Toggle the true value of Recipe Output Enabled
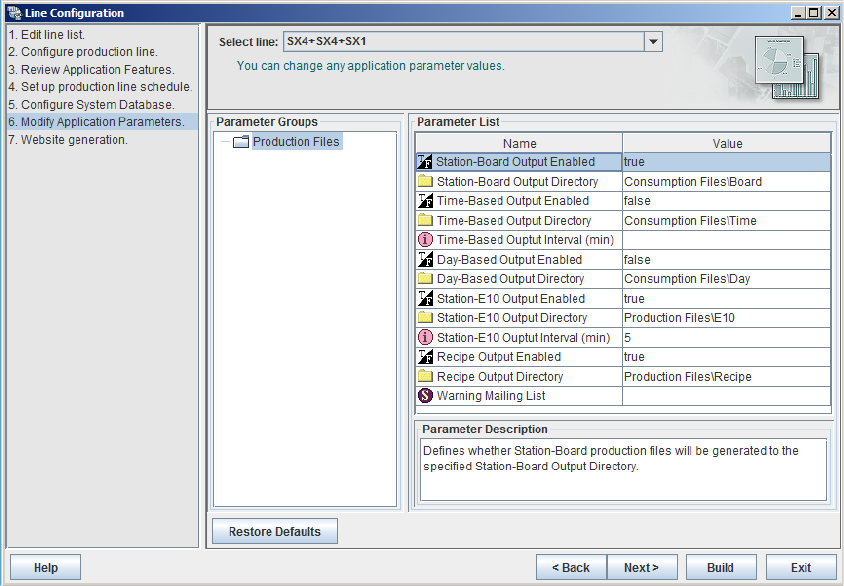This screenshot has width=844, height=586. coord(726,357)
